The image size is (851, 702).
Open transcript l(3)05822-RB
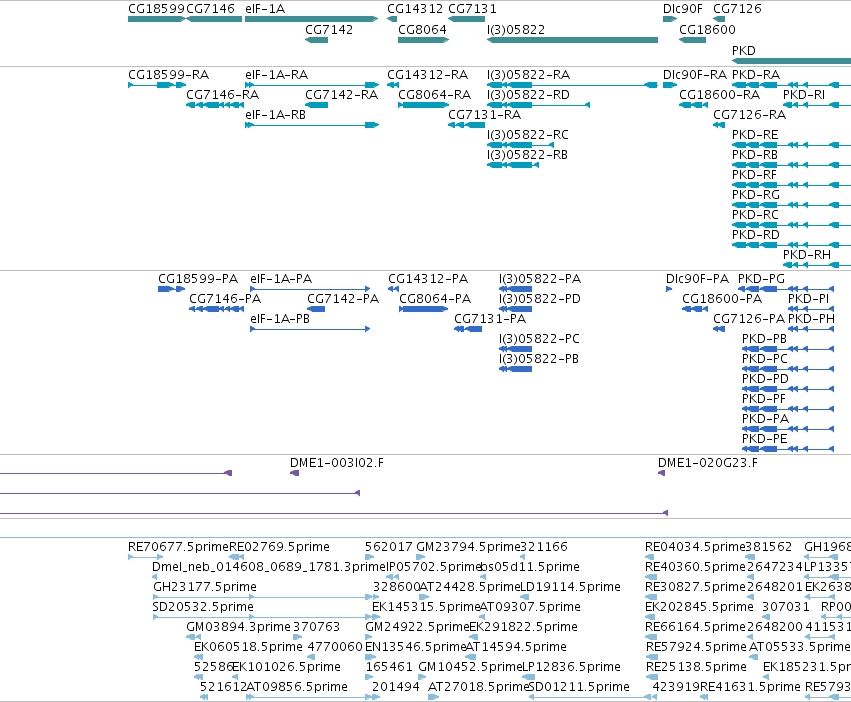coord(528,155)
